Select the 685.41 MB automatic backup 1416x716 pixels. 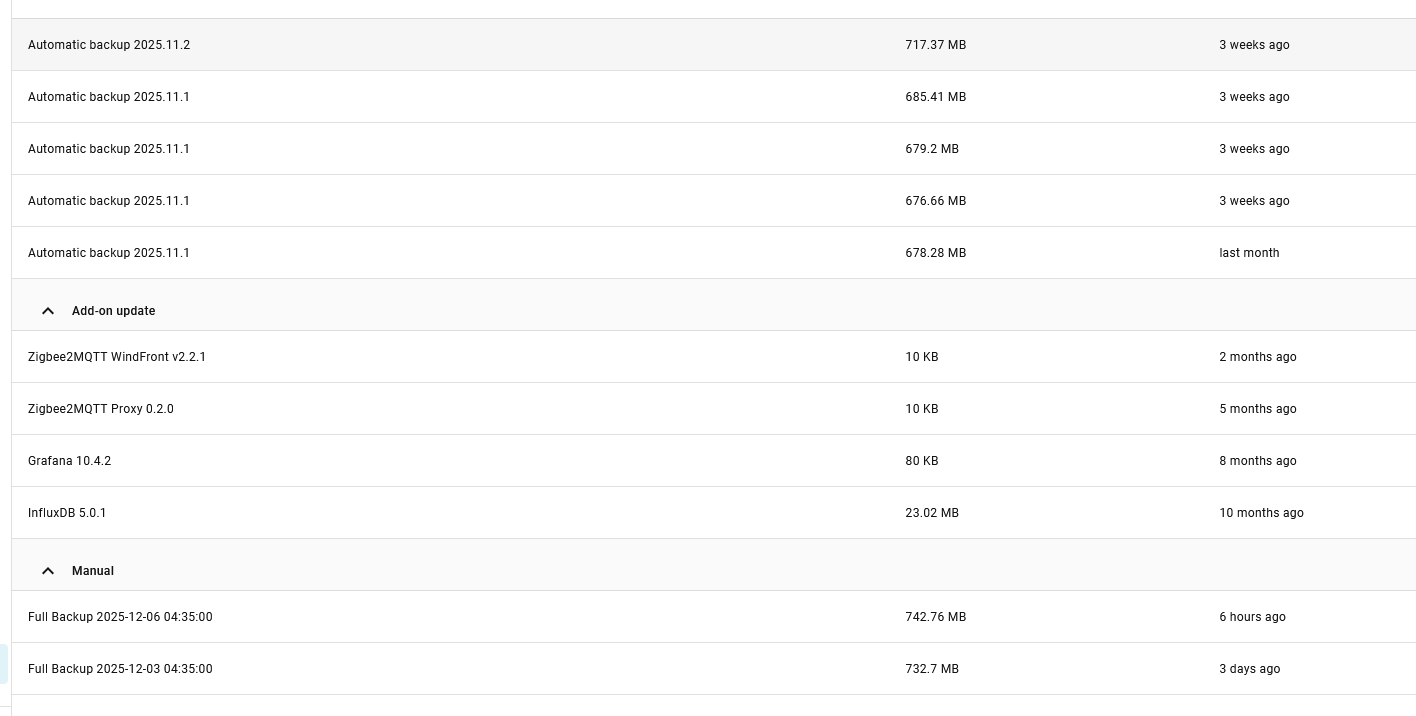point(109,97)
